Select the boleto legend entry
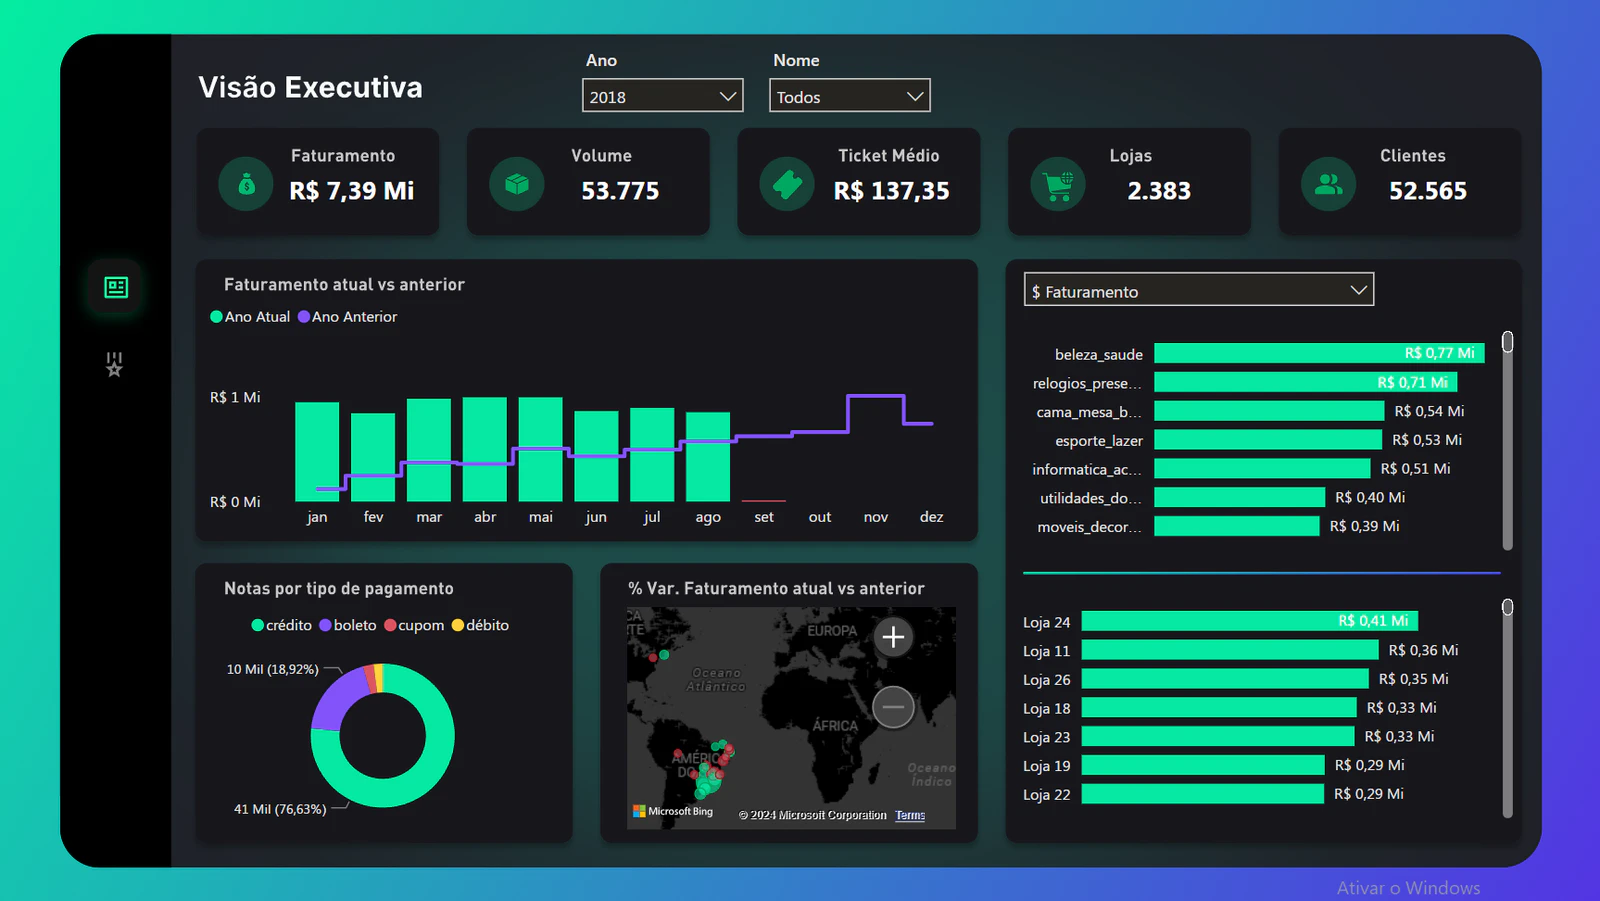1600x901 pixels. 348,625
